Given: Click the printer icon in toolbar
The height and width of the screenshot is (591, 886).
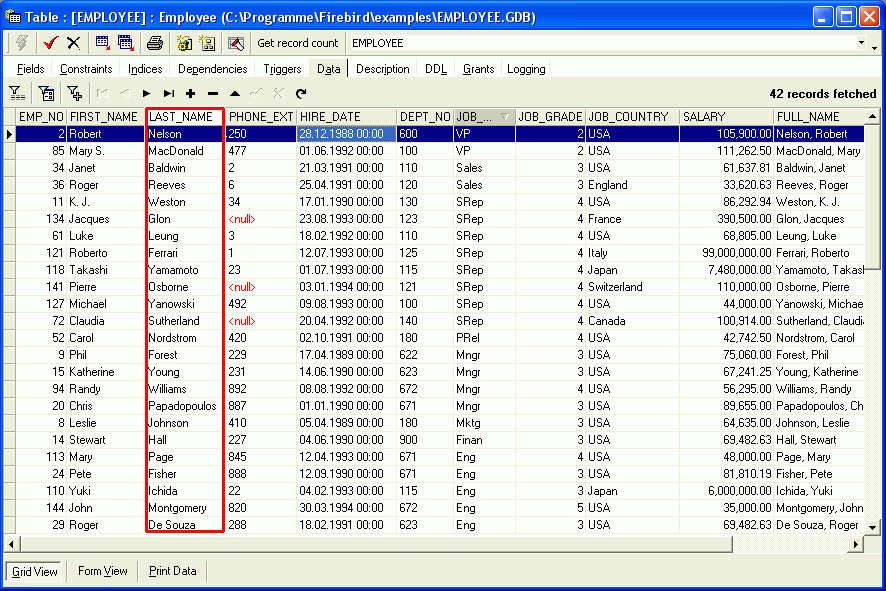Looking at the screenshot, I should tap(155, 43).
